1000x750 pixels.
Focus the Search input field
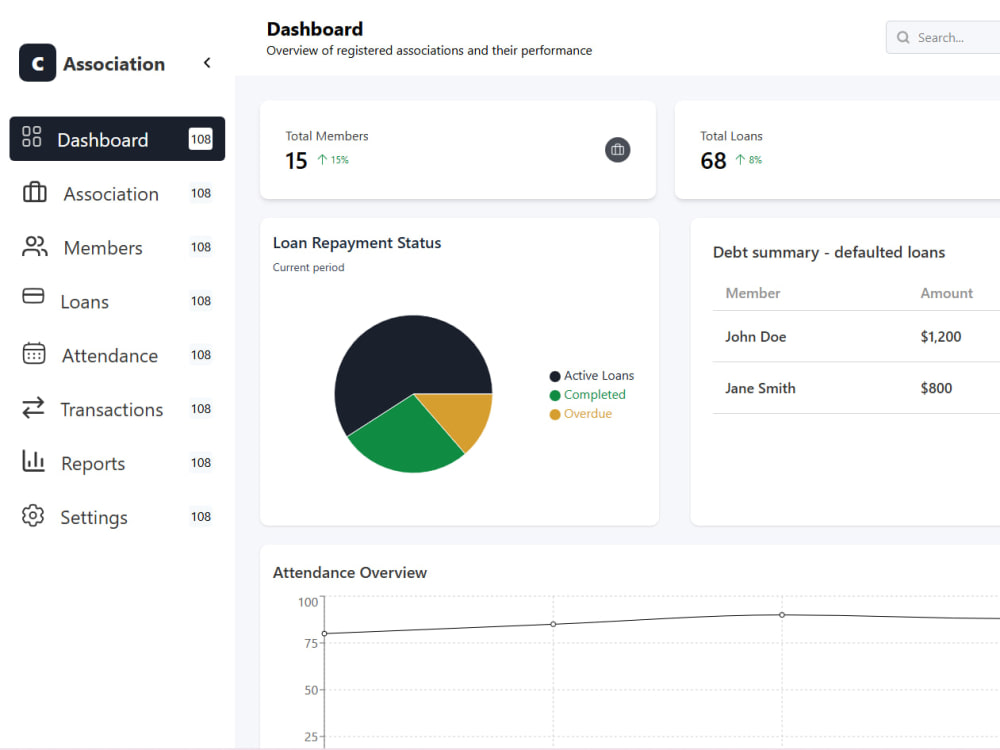(944, 38)
